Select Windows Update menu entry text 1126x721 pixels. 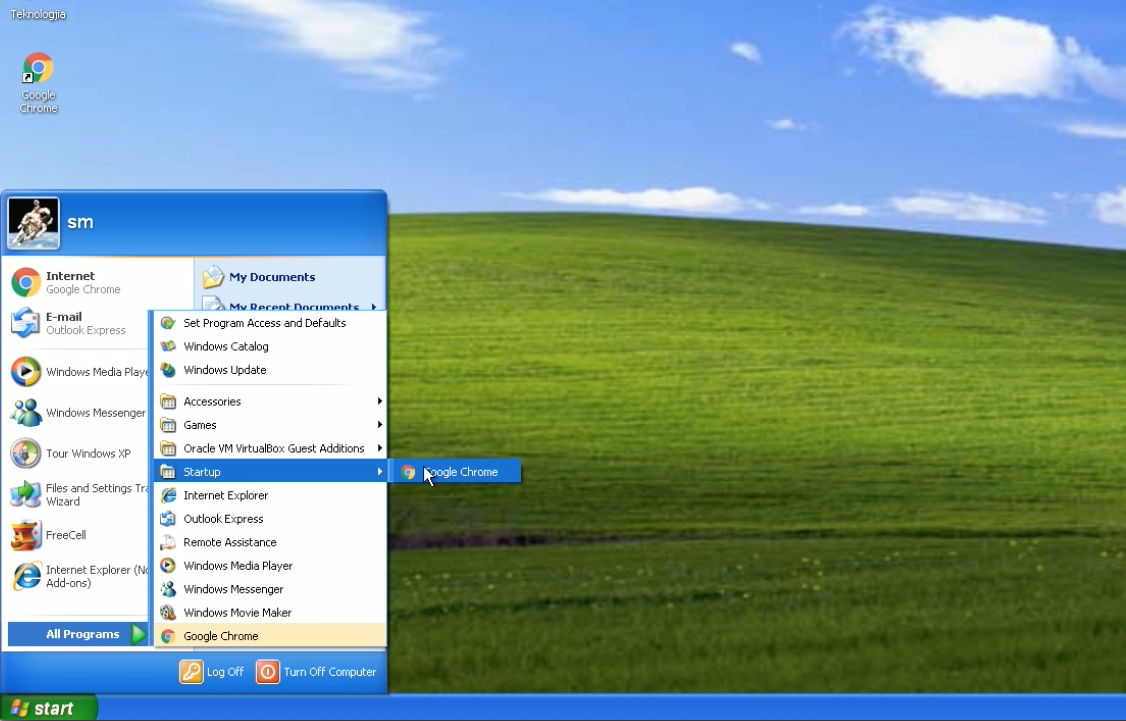point(225,370)
